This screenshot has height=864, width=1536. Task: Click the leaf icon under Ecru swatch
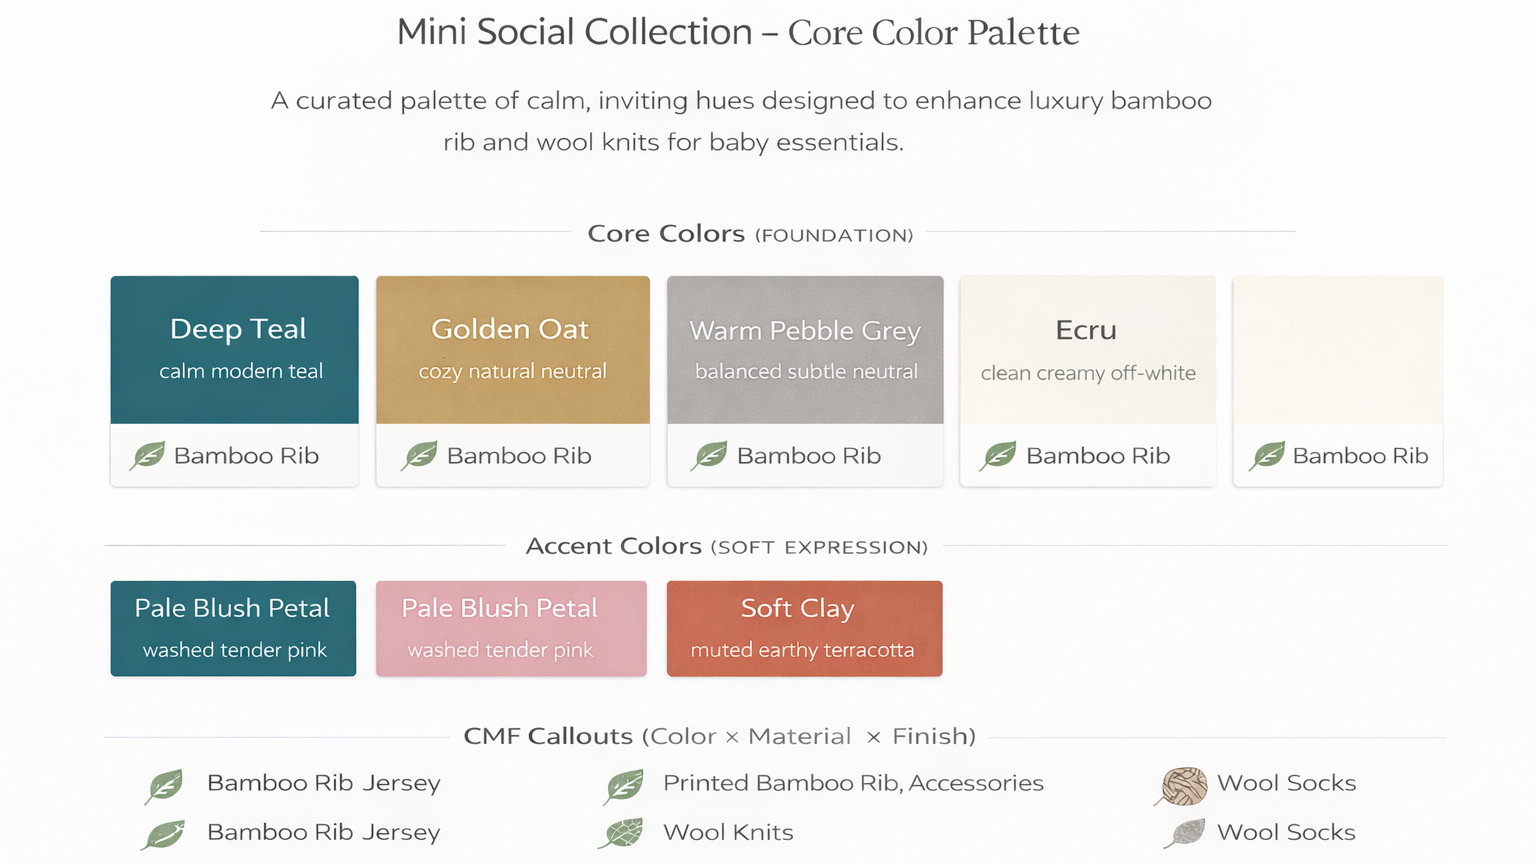(999, 456)
